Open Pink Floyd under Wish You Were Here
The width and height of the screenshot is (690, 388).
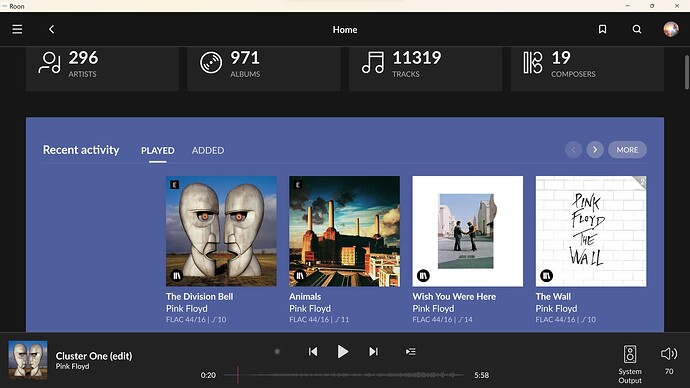pyautogui.click(x=433, y=308)
